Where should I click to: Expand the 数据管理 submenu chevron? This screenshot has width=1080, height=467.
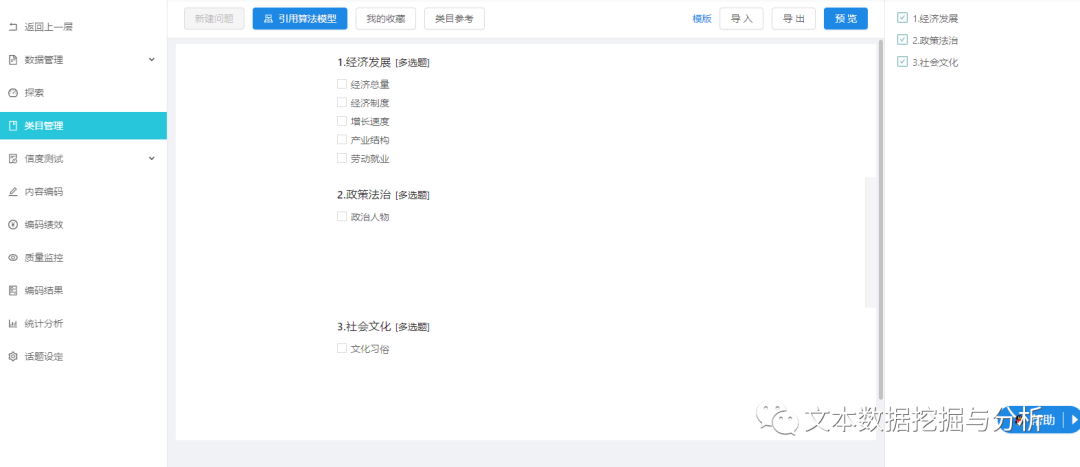click(x=152, y=60)
